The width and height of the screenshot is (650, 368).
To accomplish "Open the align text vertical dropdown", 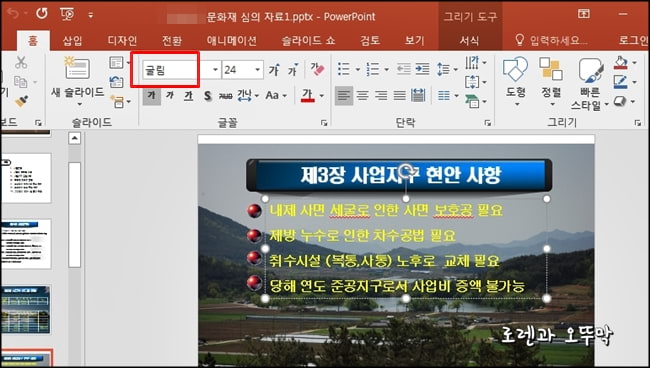I will click(475, 82).
